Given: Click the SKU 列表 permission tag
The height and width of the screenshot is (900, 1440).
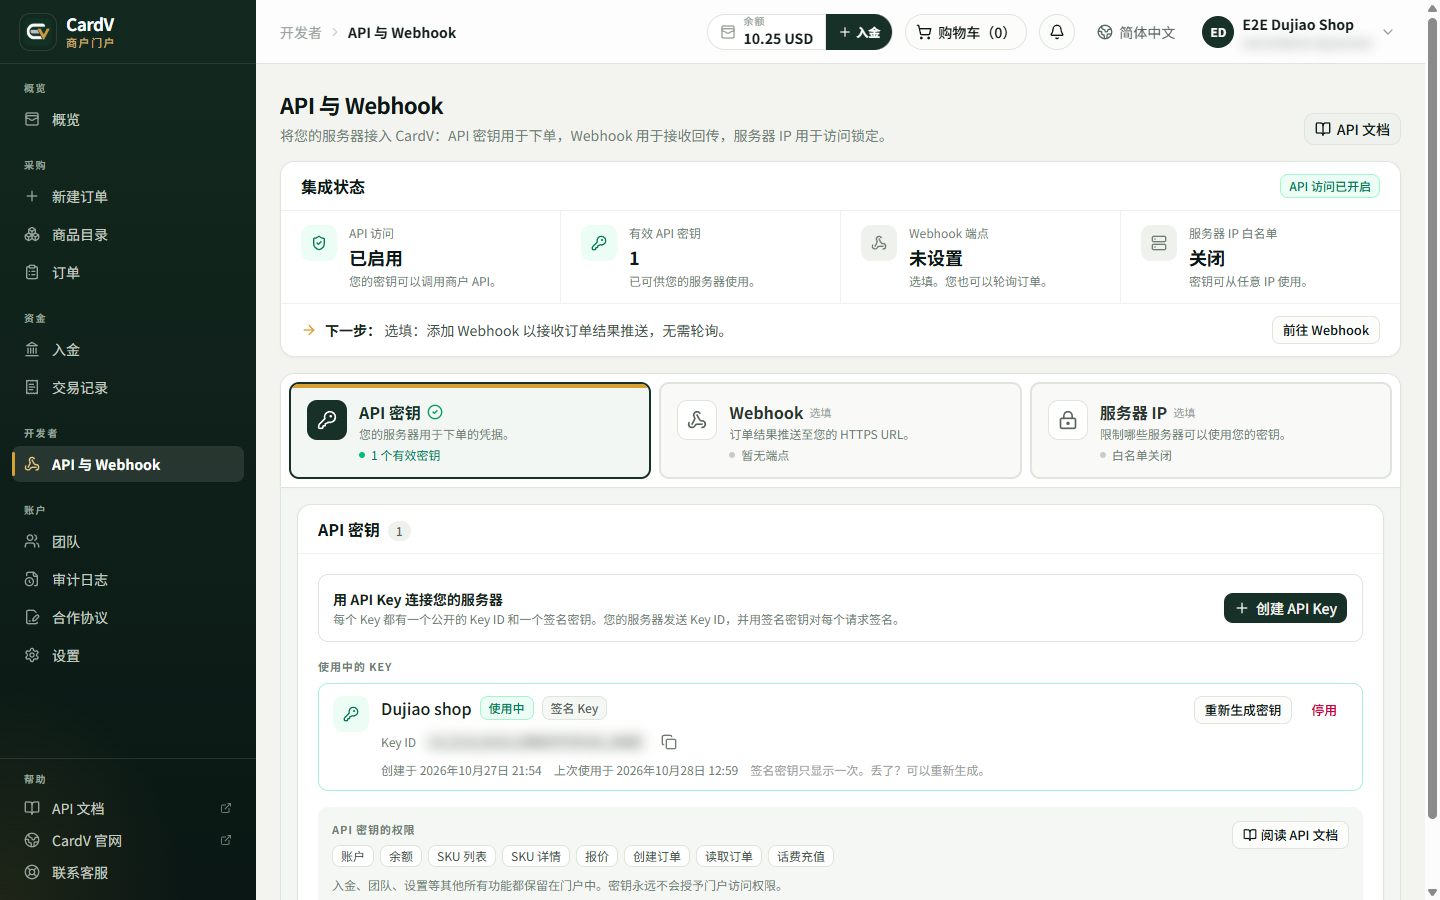Looking at the screenshot, I should (x=462, y=856).
